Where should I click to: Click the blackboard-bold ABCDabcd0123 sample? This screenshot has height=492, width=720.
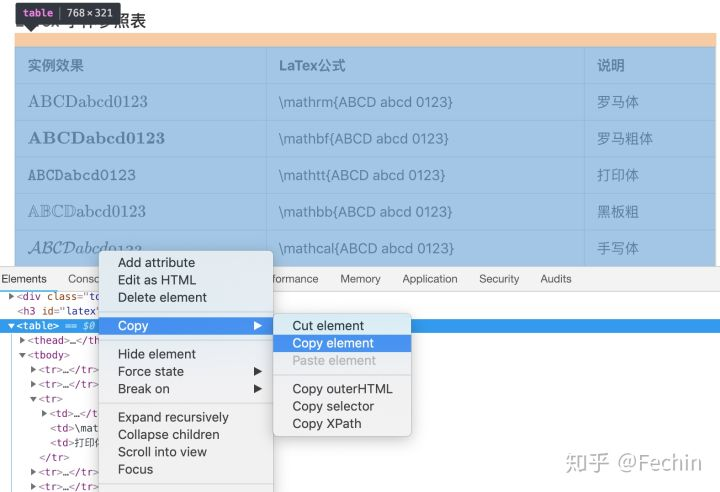87,211
